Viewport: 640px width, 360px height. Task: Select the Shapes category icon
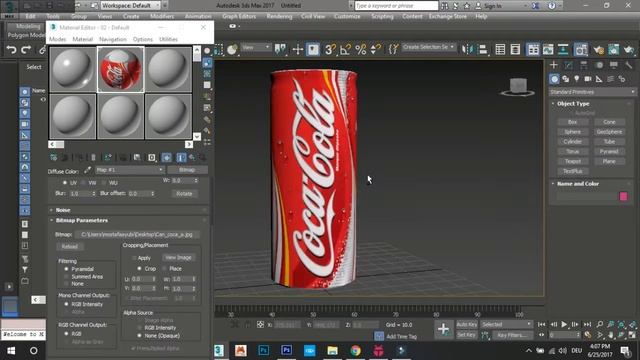point(565,79)
